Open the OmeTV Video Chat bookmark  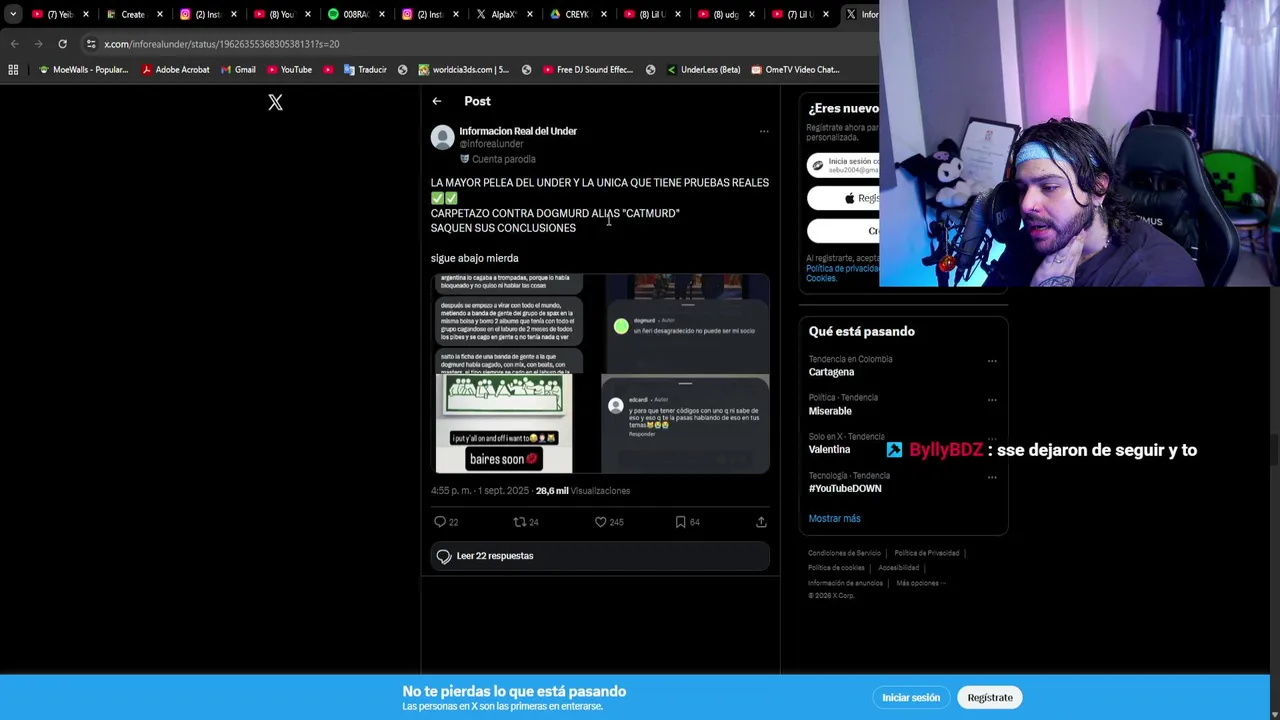tap(795, 70)
